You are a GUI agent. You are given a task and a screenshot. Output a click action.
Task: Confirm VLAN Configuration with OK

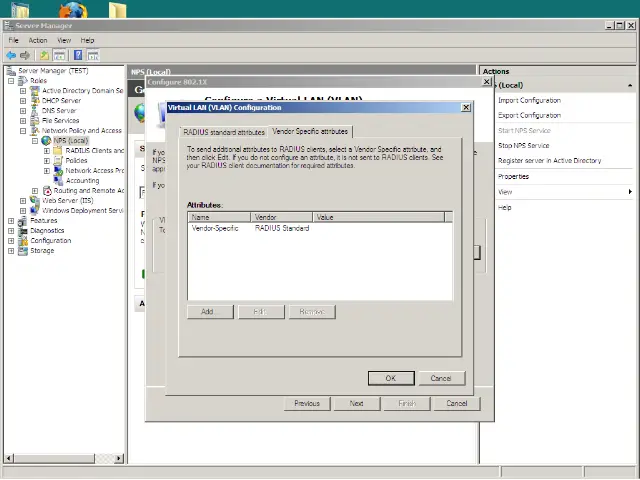click(x=391, y=378)
